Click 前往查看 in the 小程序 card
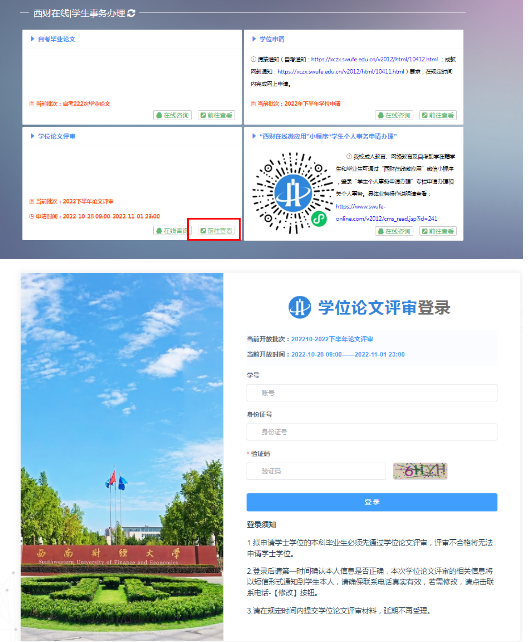 click(x=438, y=231)
